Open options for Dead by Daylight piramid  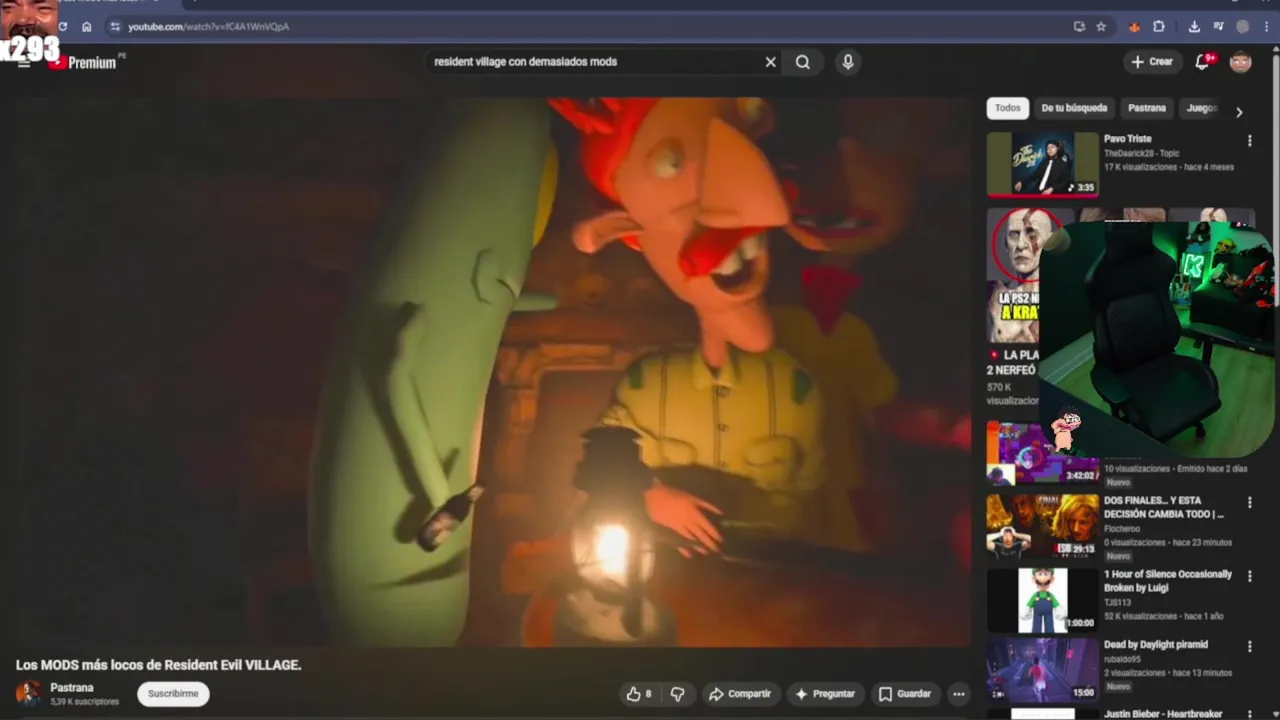click(x=1249, y=647)
